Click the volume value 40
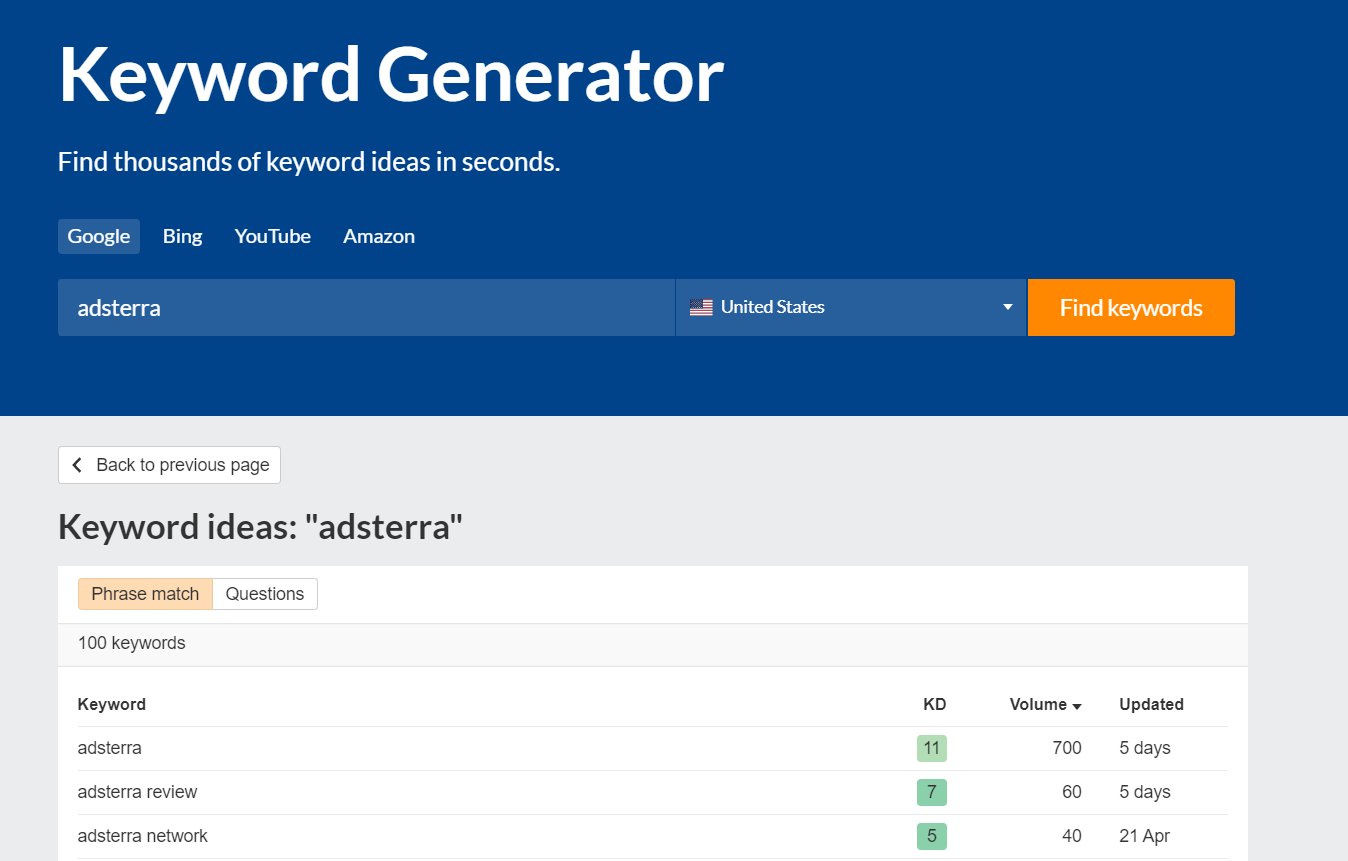The height and width of the screenshot is (861, 1348). [x=1072, y=836]
